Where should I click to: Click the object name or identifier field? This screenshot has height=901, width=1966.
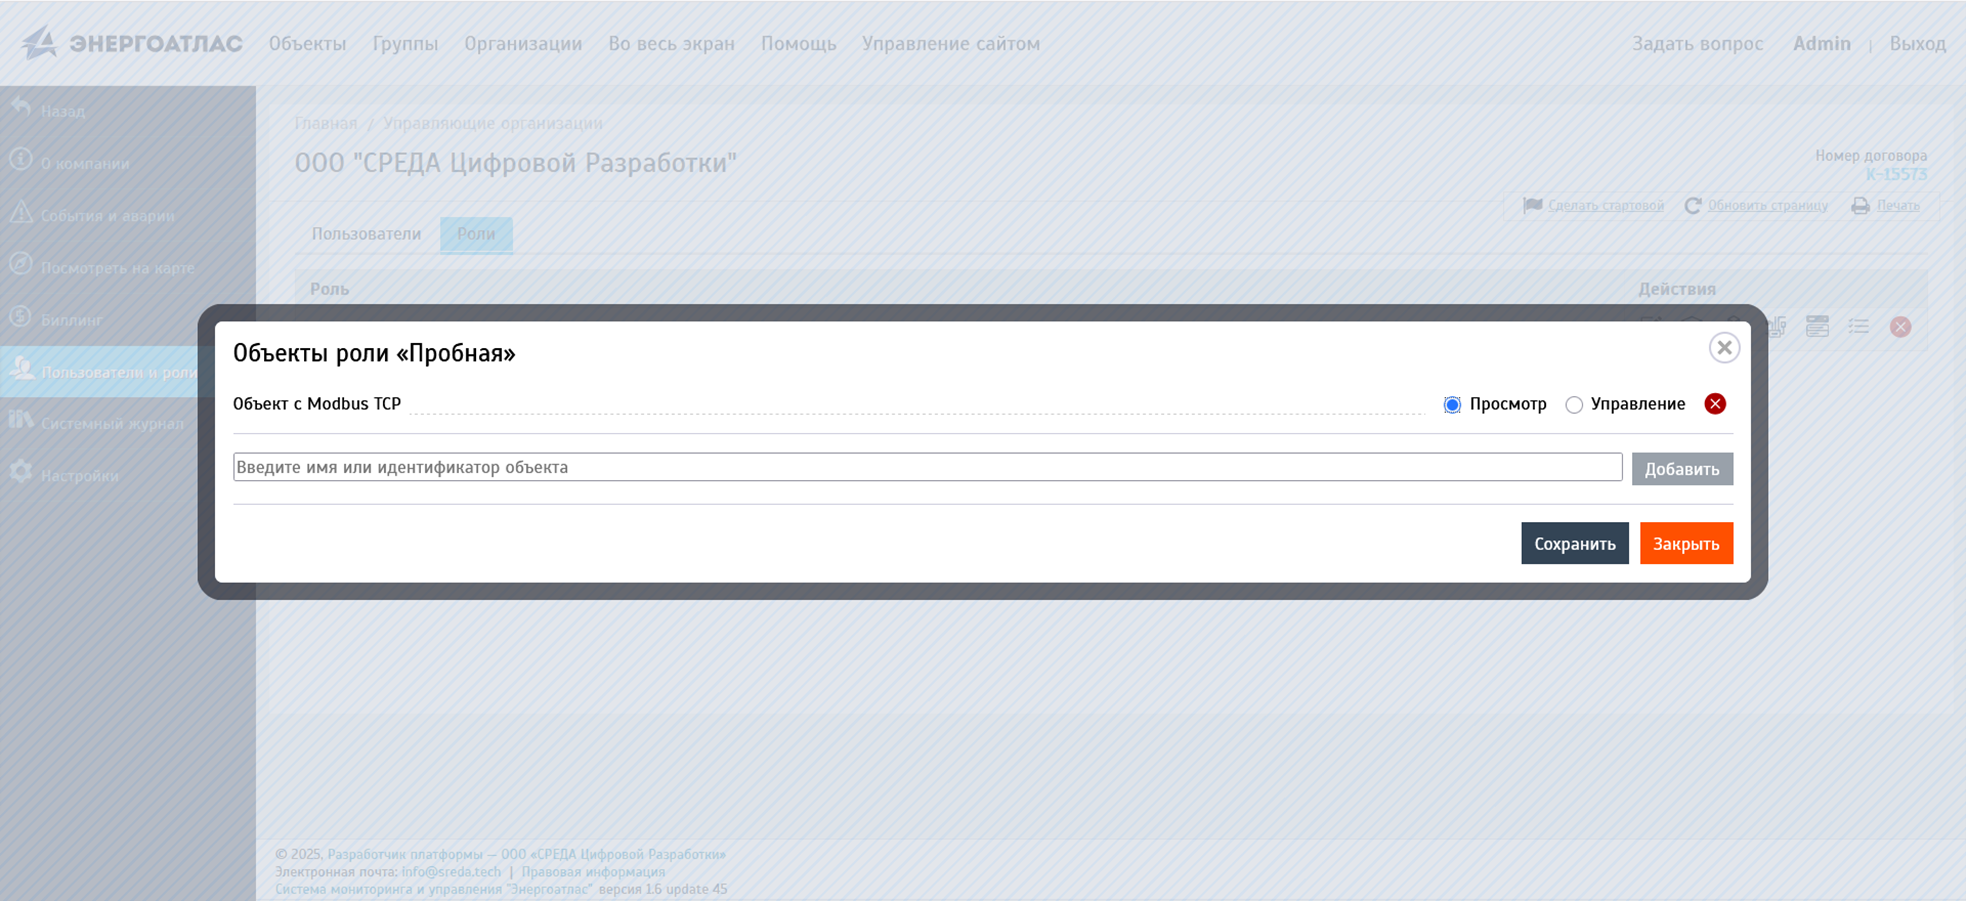[x=927, y=467]
